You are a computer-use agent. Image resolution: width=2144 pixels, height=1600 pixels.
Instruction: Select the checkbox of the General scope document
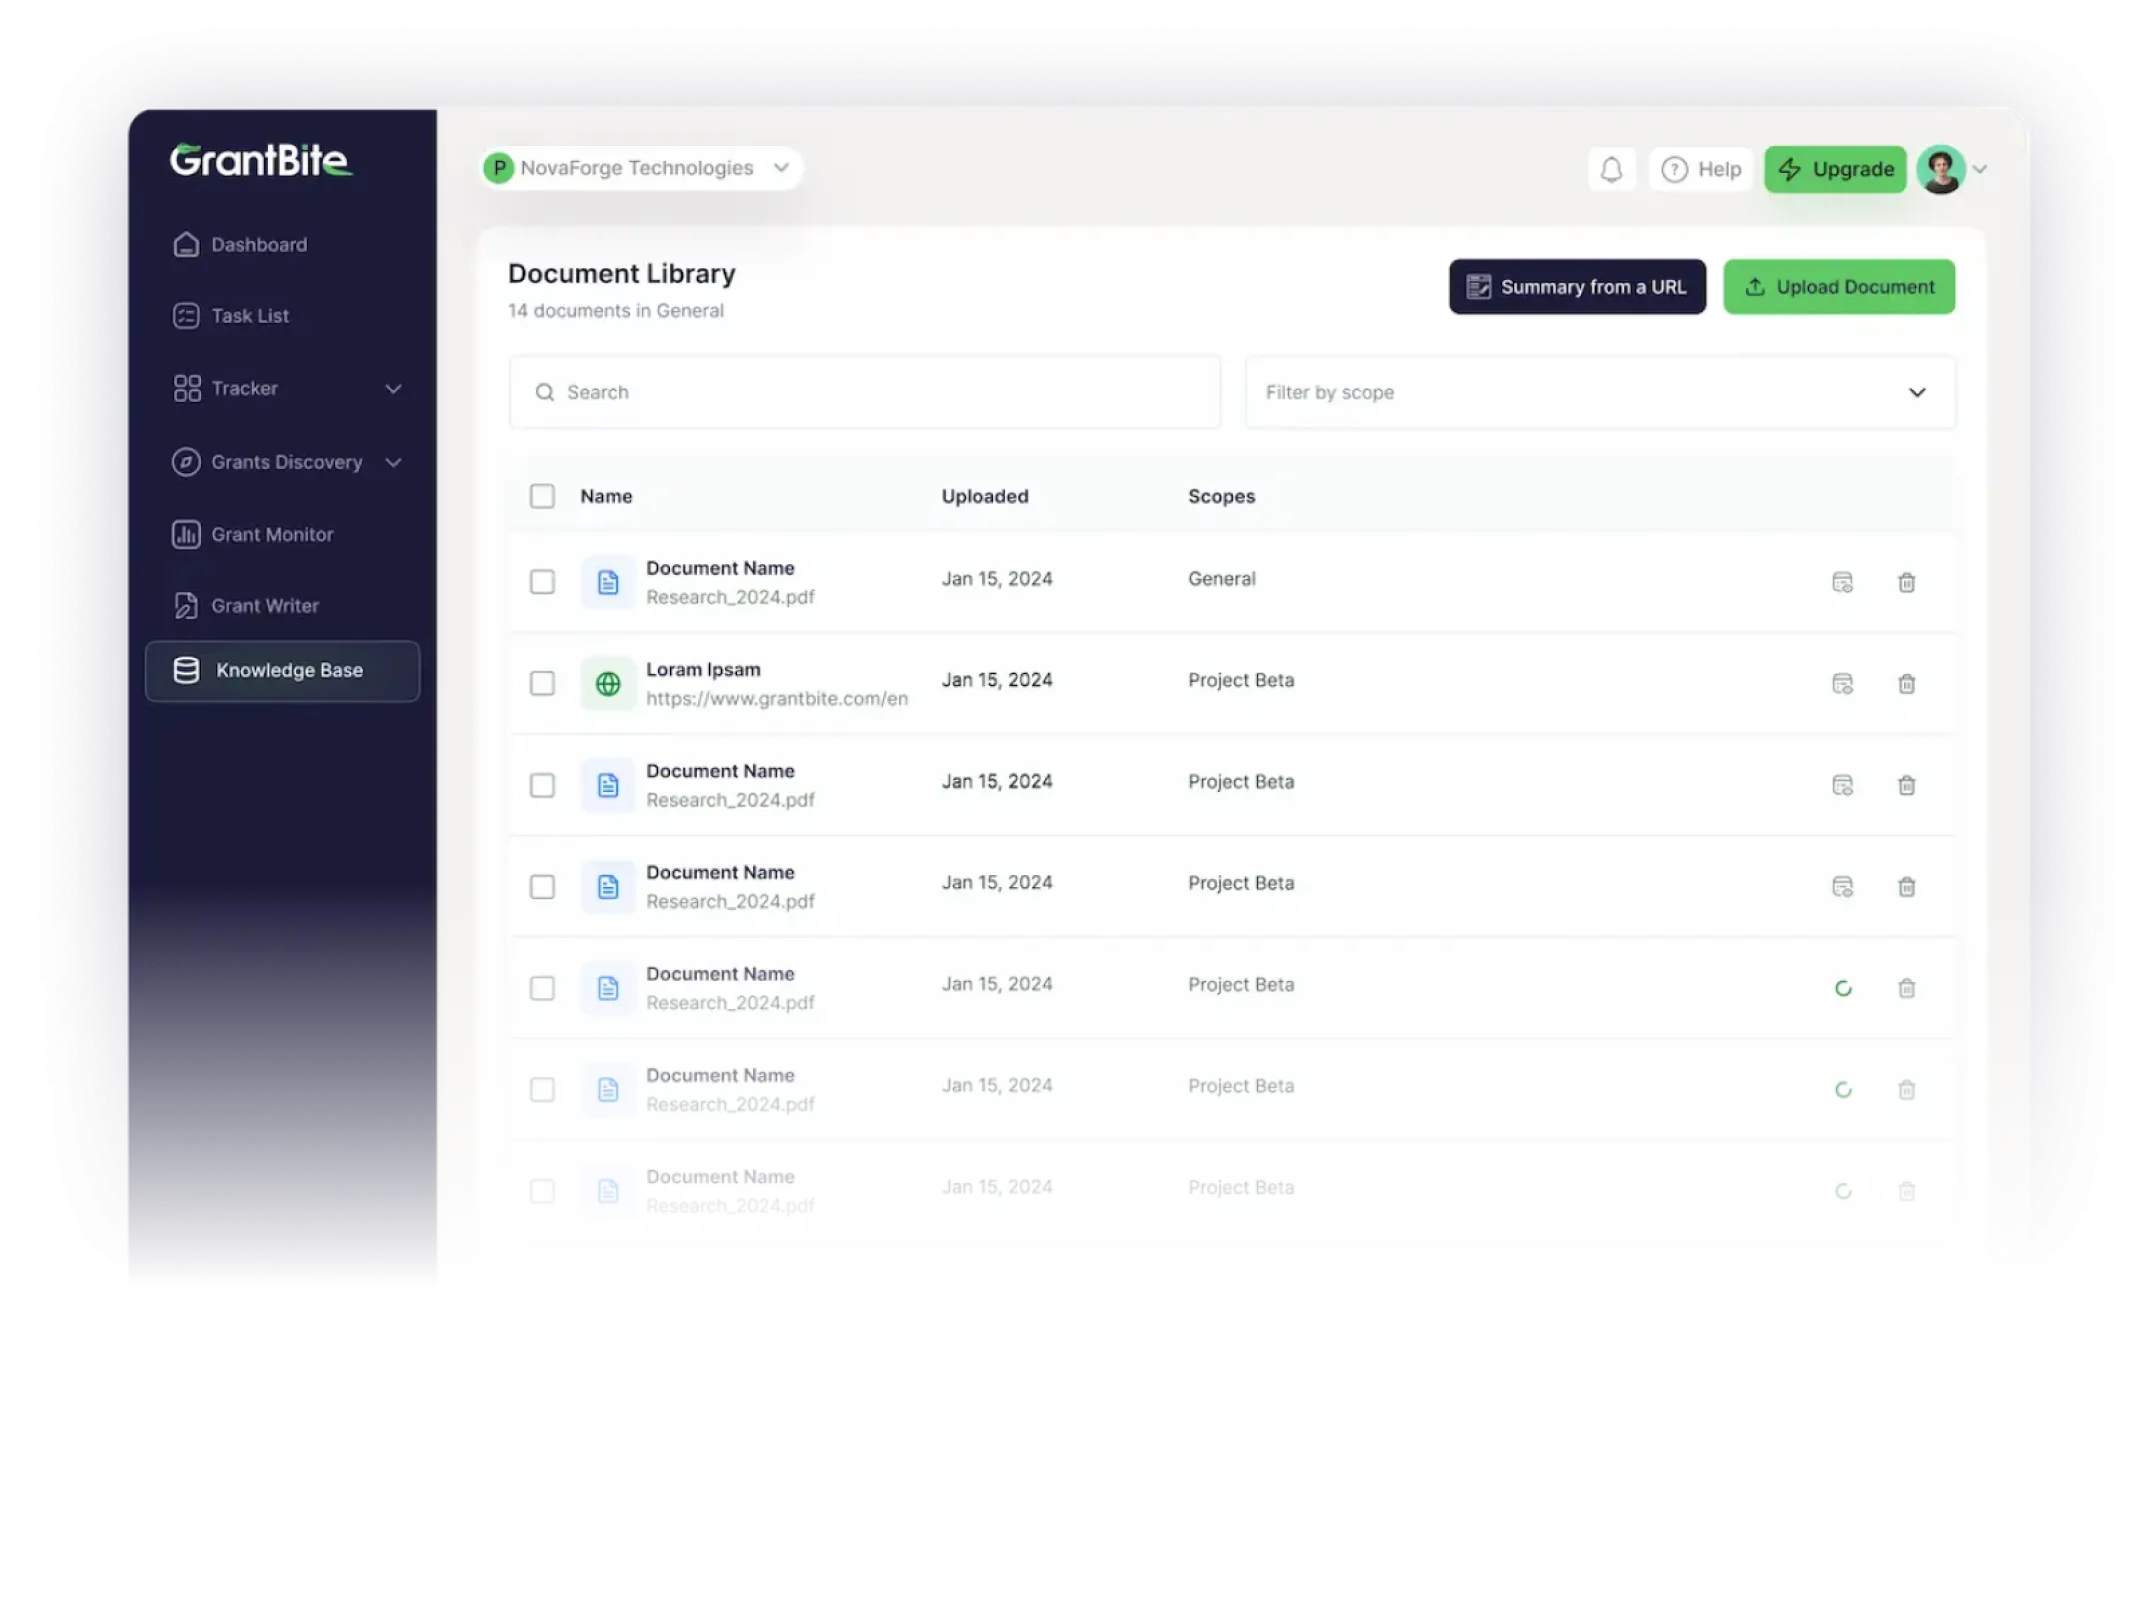(x=542, y=582)
